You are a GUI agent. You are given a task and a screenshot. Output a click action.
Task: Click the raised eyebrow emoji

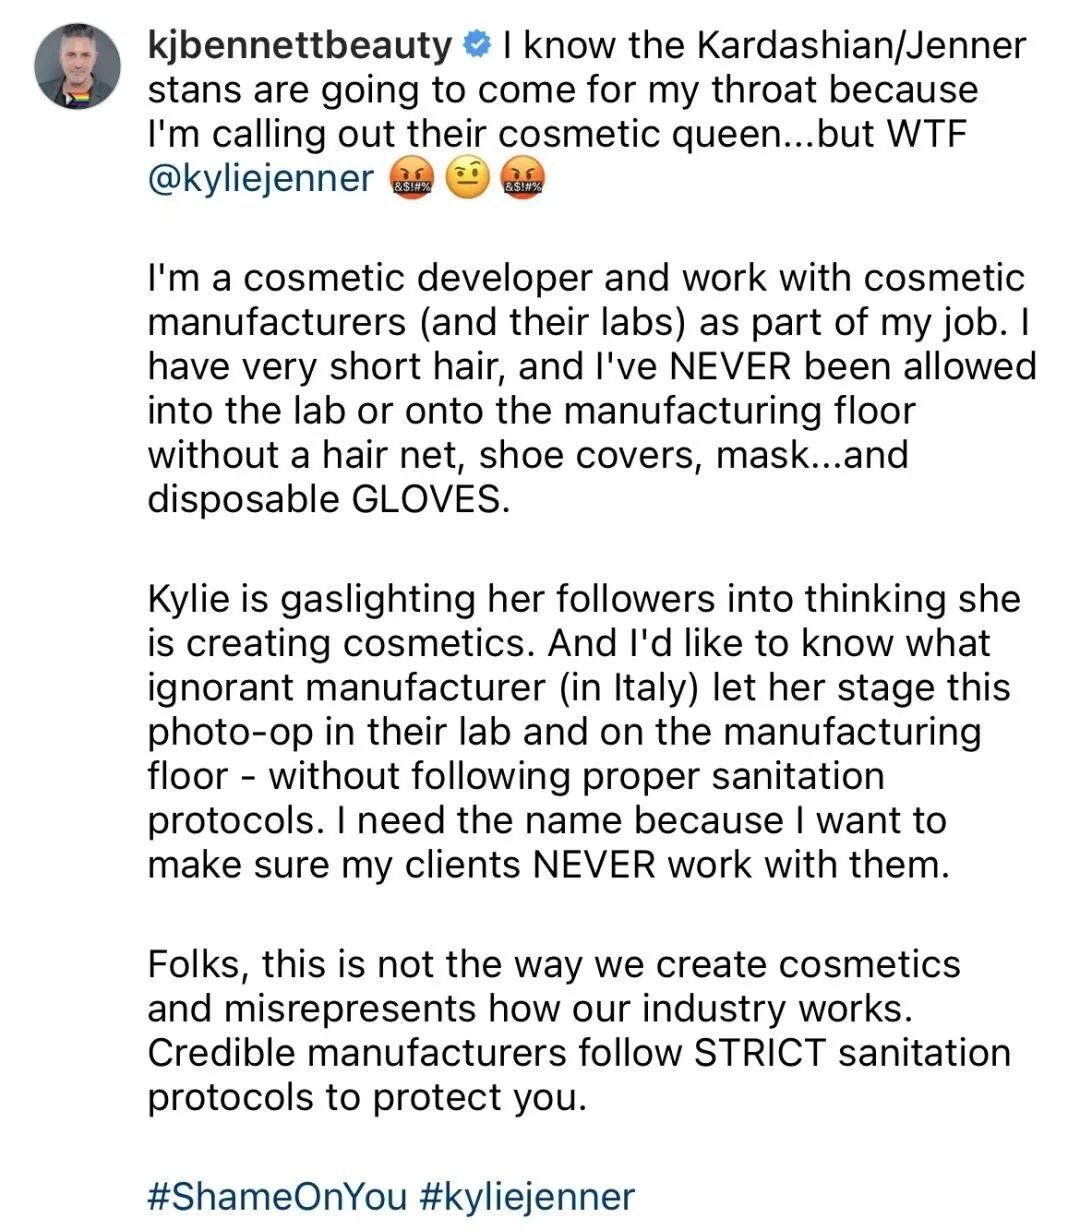pyautogui.click(x=466, y=178)
